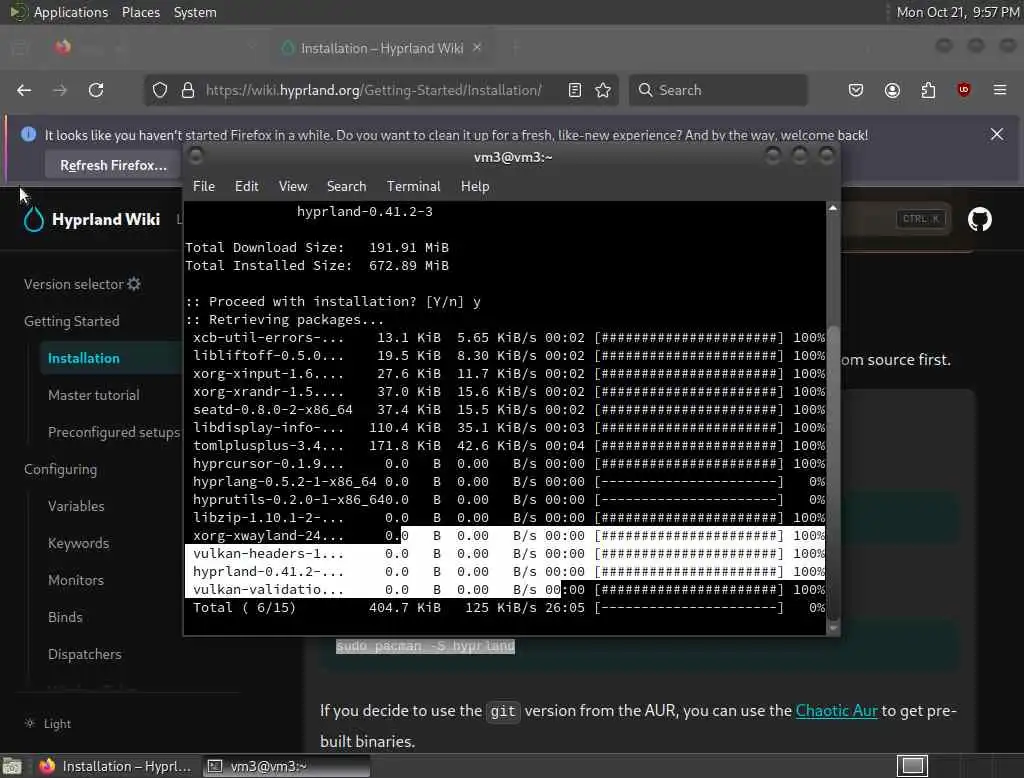Click the Hyprland Wiki logo
1024x778 pixels.
pyautogui.click(x=91, y=219)
